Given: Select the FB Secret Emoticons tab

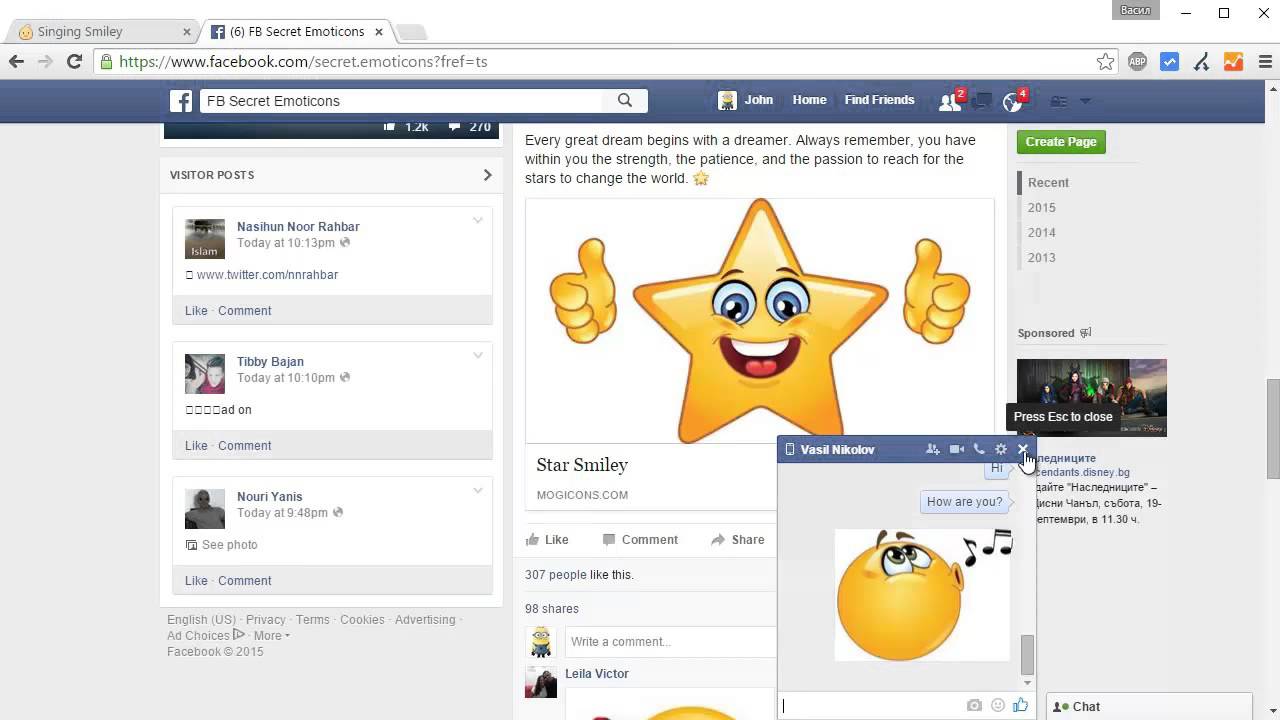Looking at the screenshot, I should click(x=296, y=32).
